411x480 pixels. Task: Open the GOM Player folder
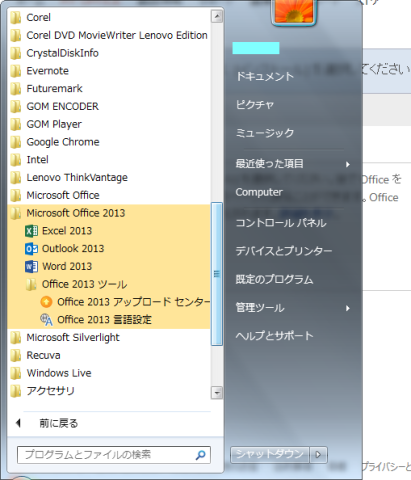109,124
